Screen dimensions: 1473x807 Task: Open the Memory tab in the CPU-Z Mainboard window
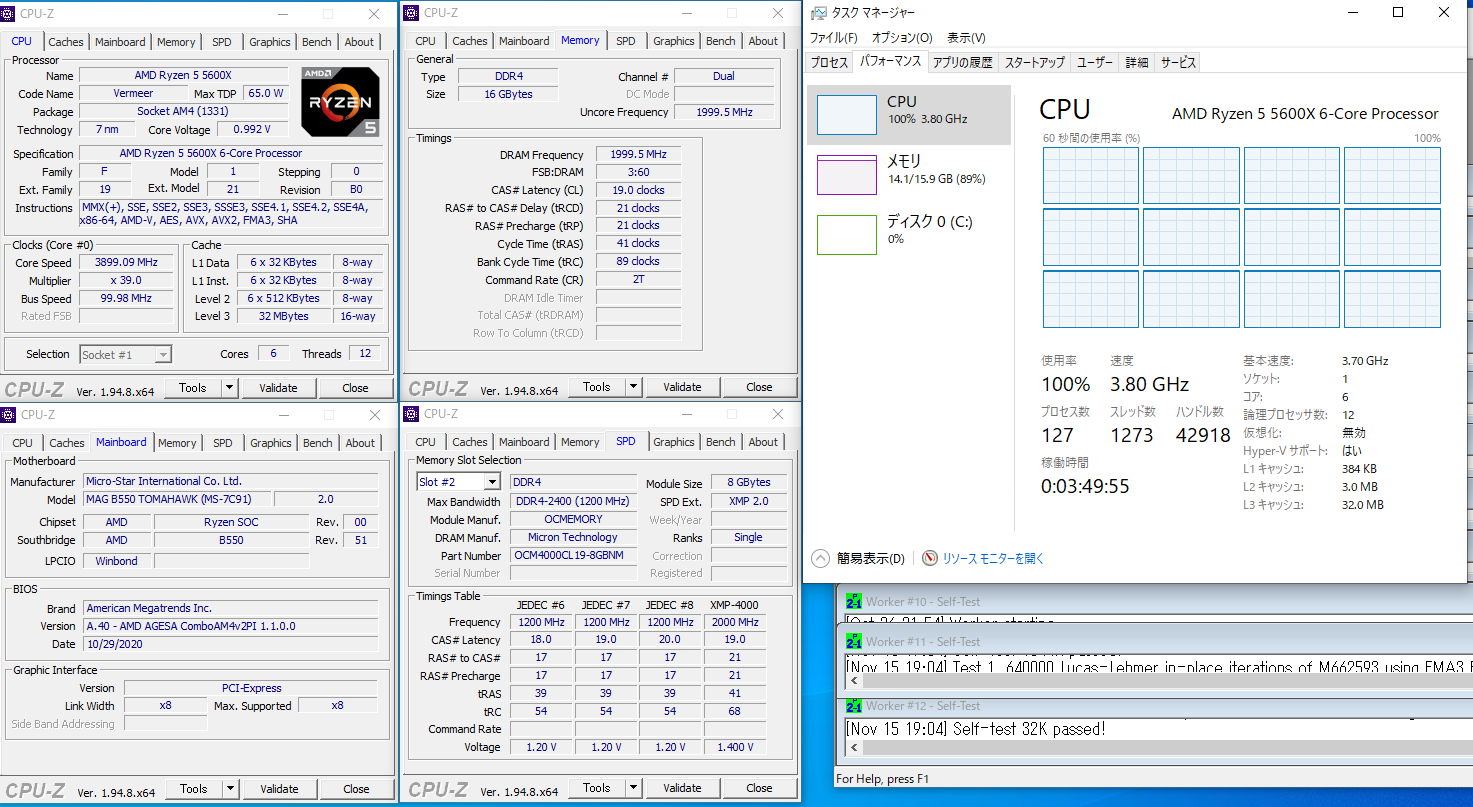point(177,443)
